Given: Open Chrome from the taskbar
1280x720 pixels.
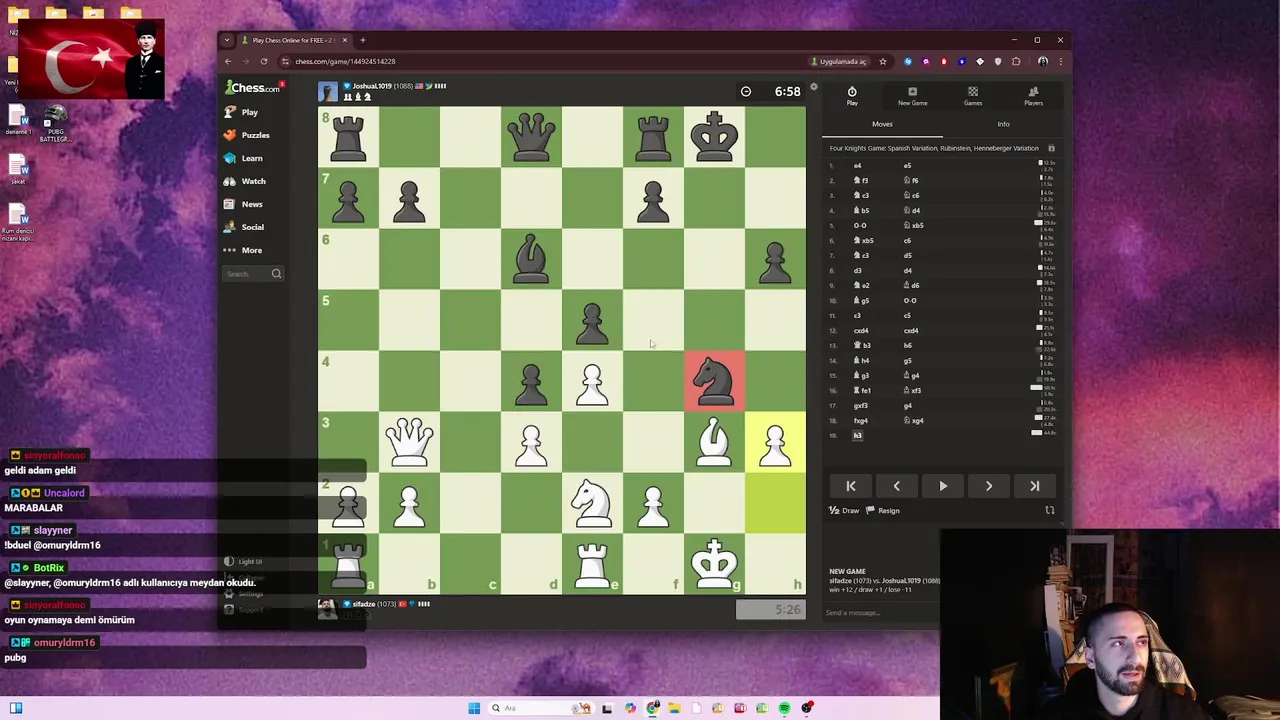Looking at the screenshot, I should (x=652, y=708).
